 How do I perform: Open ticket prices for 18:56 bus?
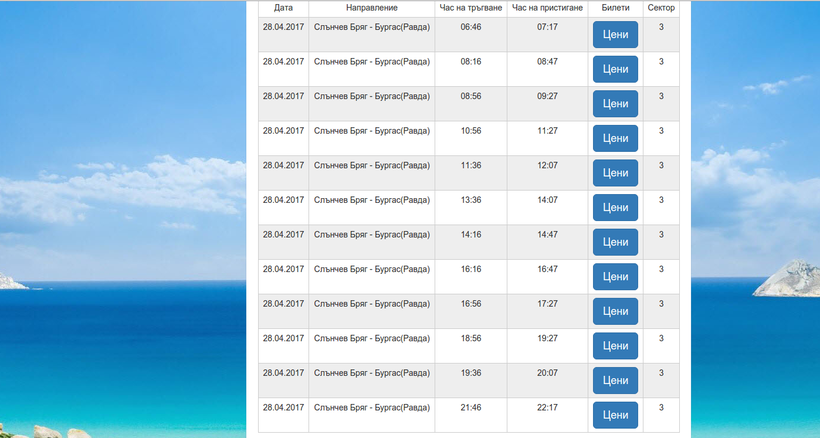click(x=615, y=346)
